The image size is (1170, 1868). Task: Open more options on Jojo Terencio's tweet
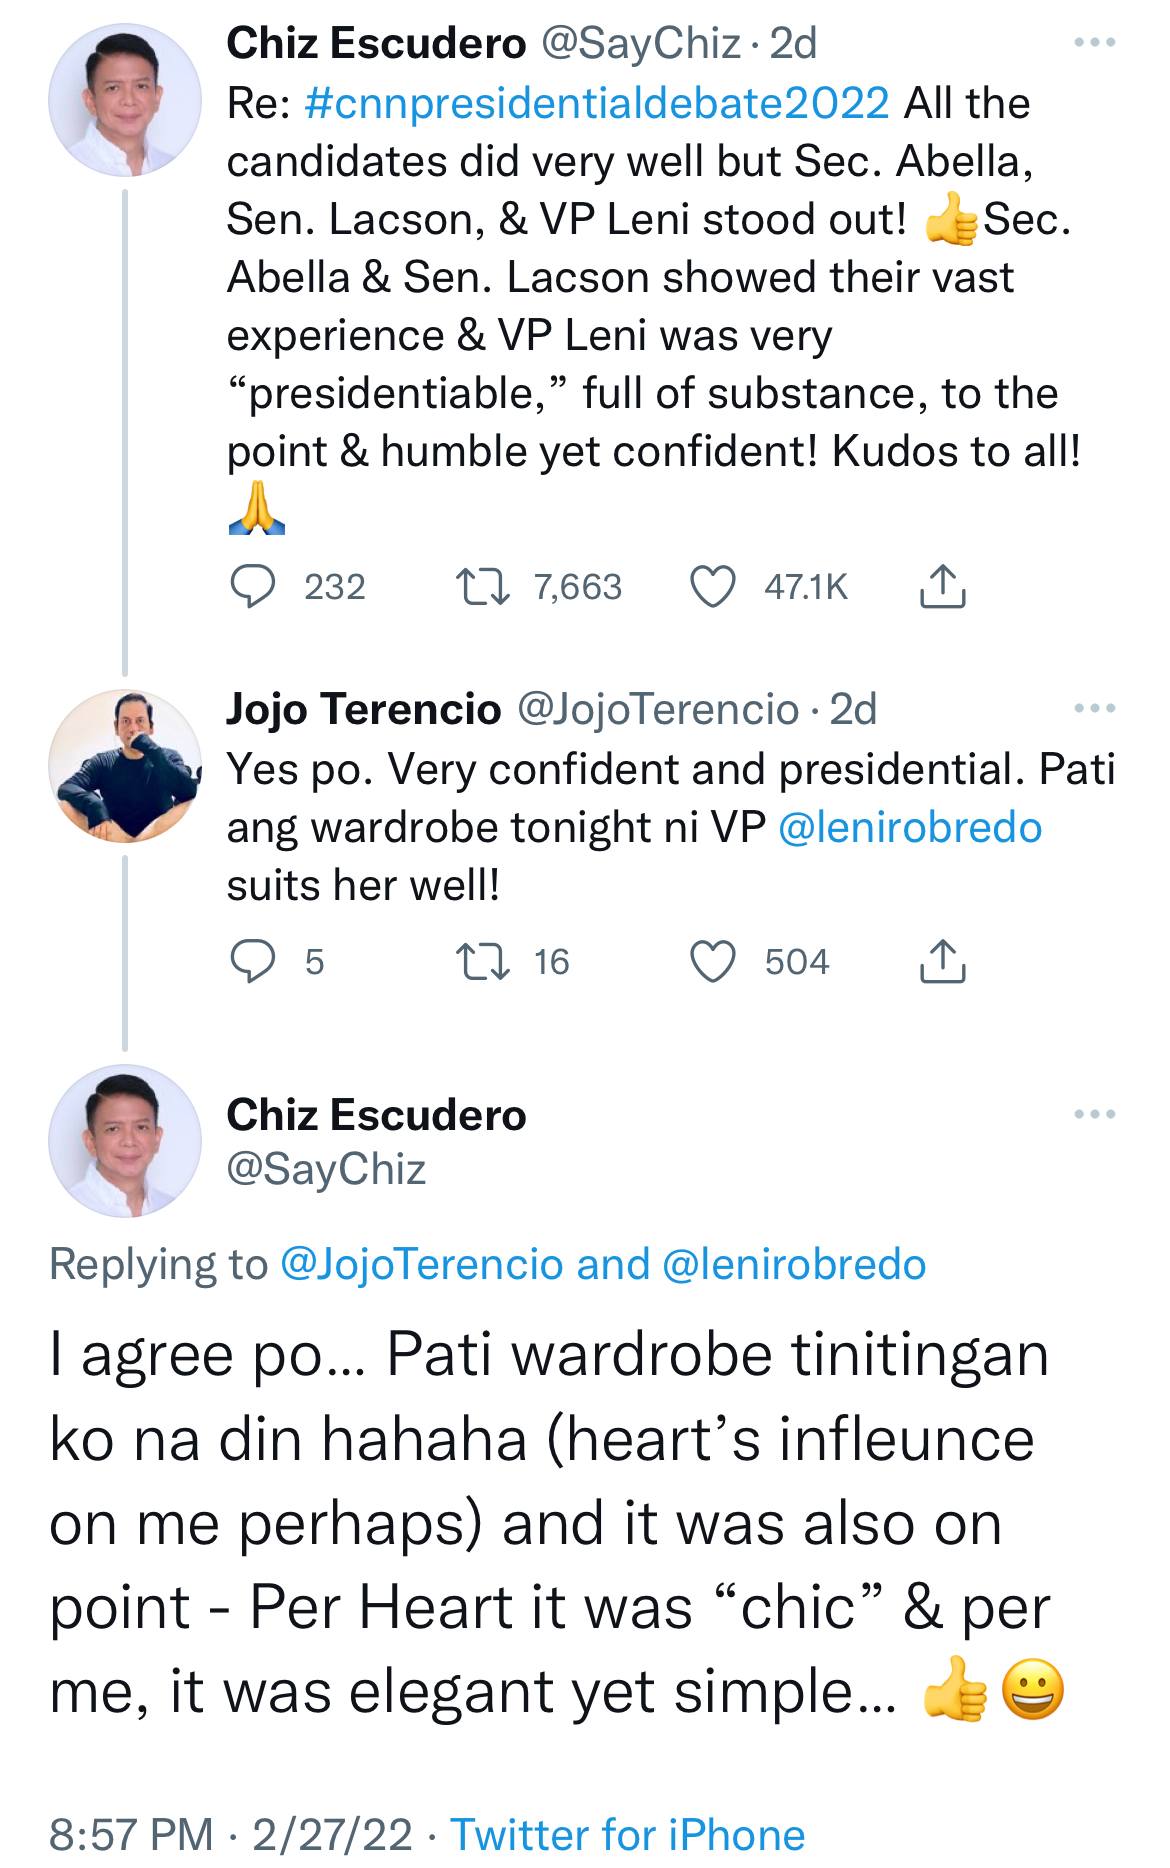point(1094,709)
